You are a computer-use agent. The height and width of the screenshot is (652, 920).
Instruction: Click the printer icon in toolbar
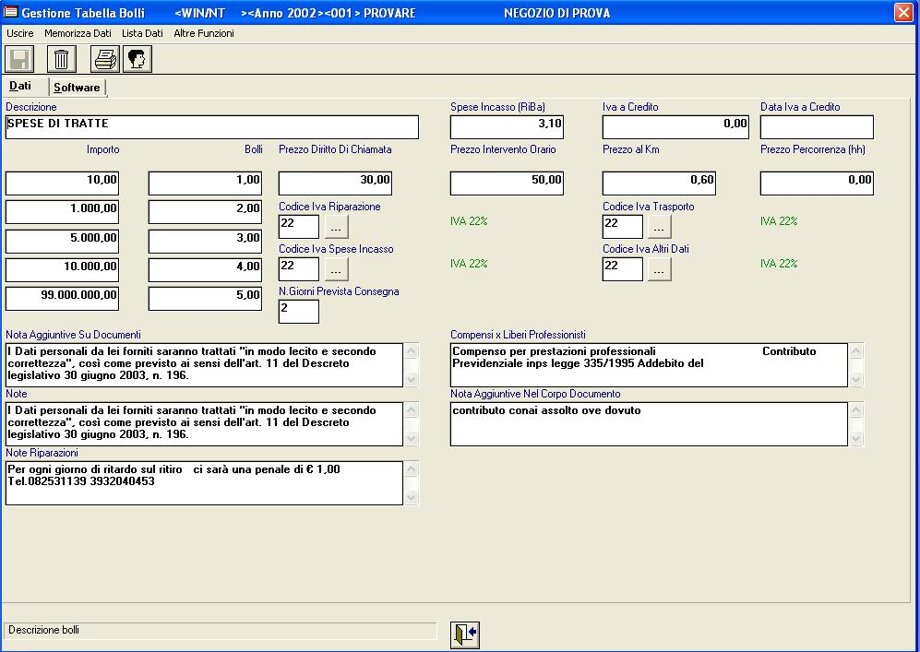coord(105,59)
